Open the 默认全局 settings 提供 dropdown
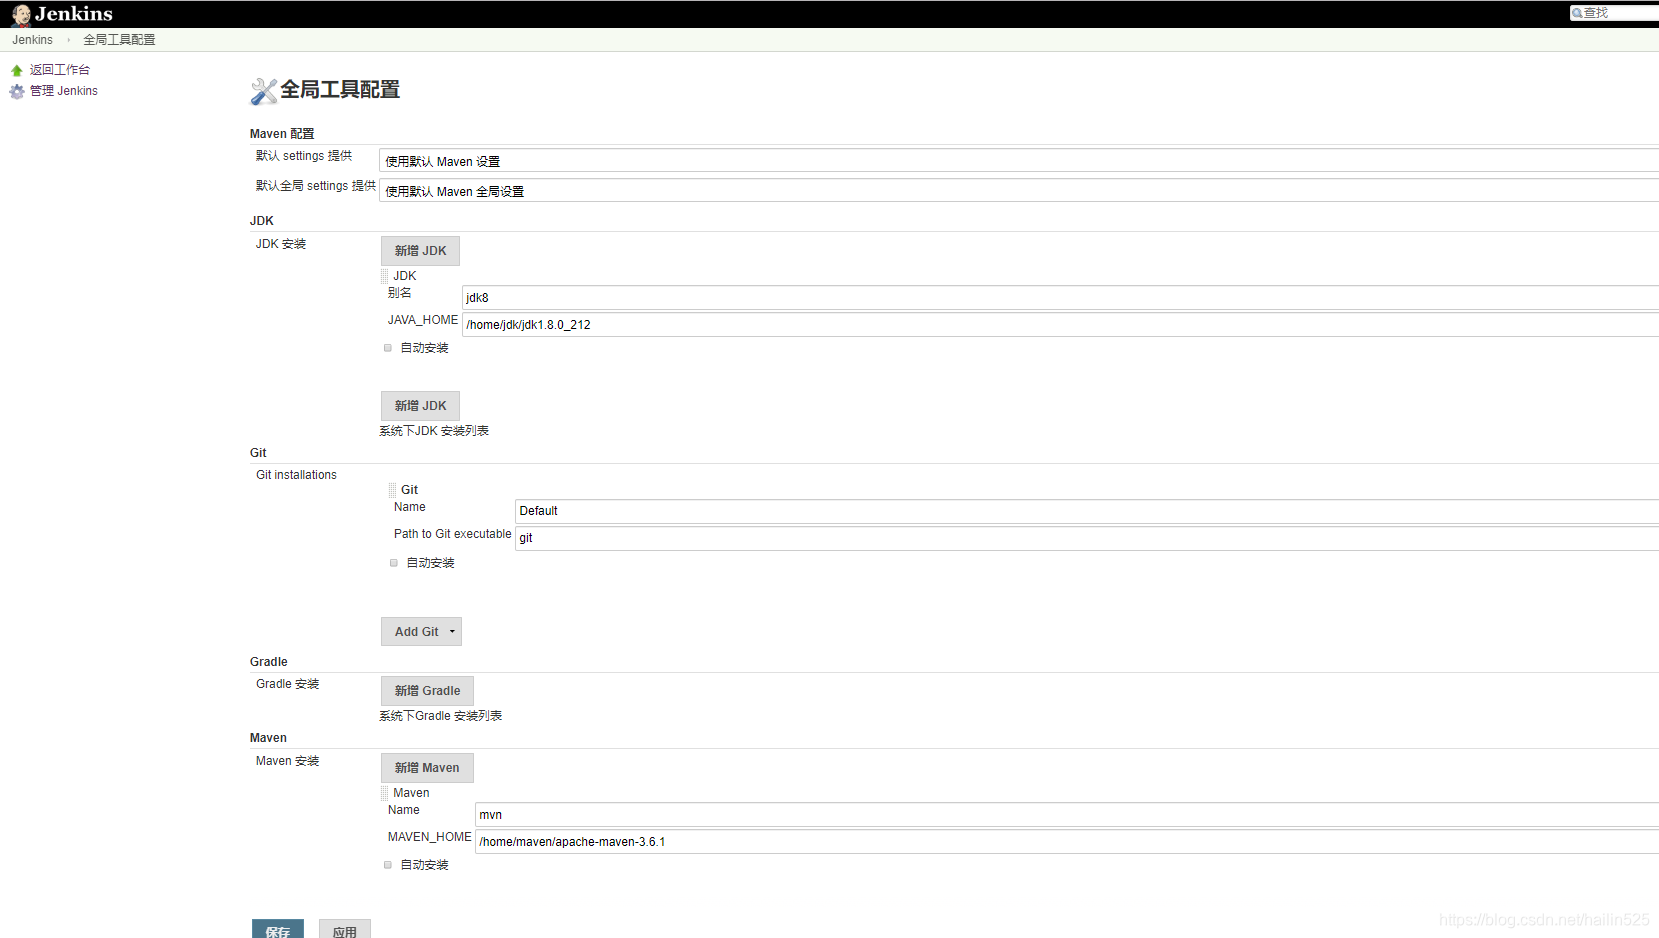Viewport: 1659px width, 938px height. click(1018, 191)
